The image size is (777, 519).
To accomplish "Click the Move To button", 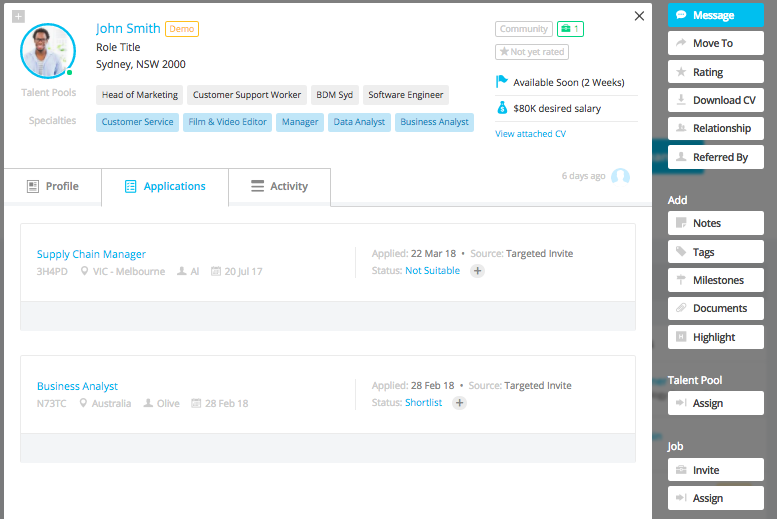I will pos(715,43).
